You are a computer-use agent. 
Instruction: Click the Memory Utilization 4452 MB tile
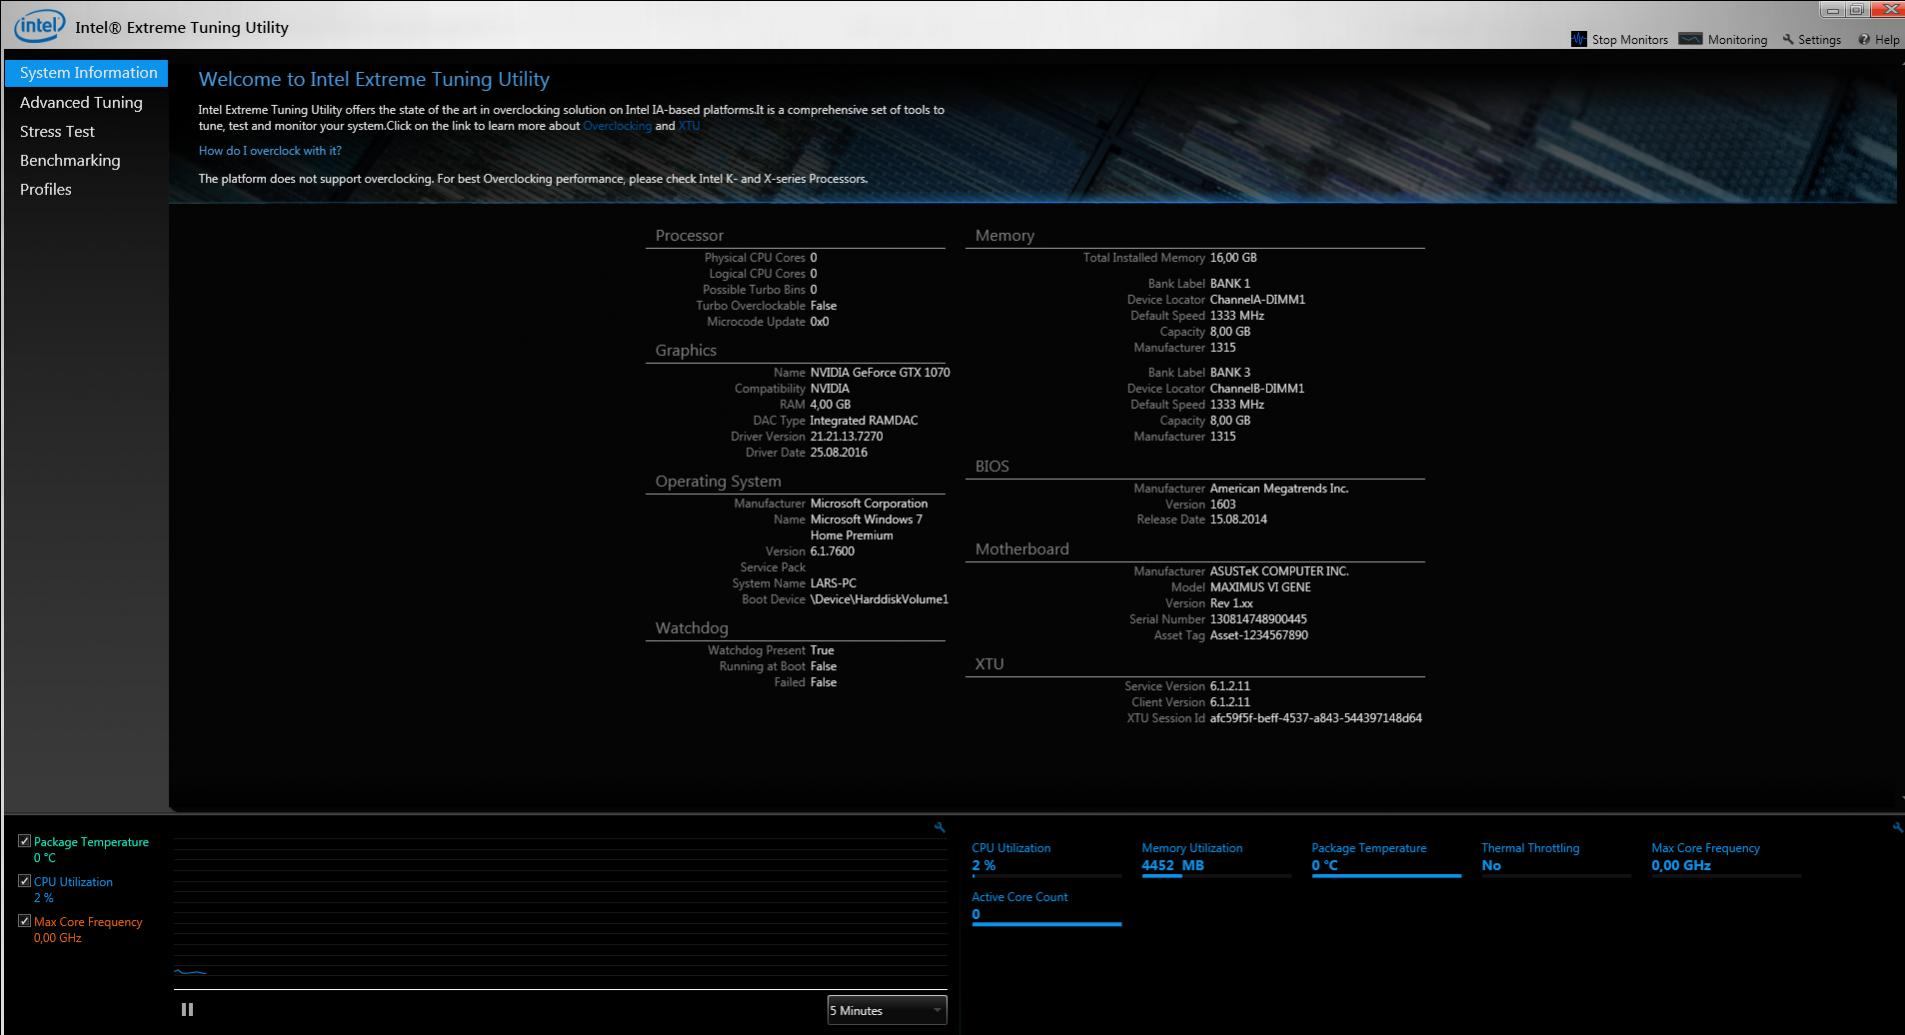pyautogui.click(x=1216, y=858)
